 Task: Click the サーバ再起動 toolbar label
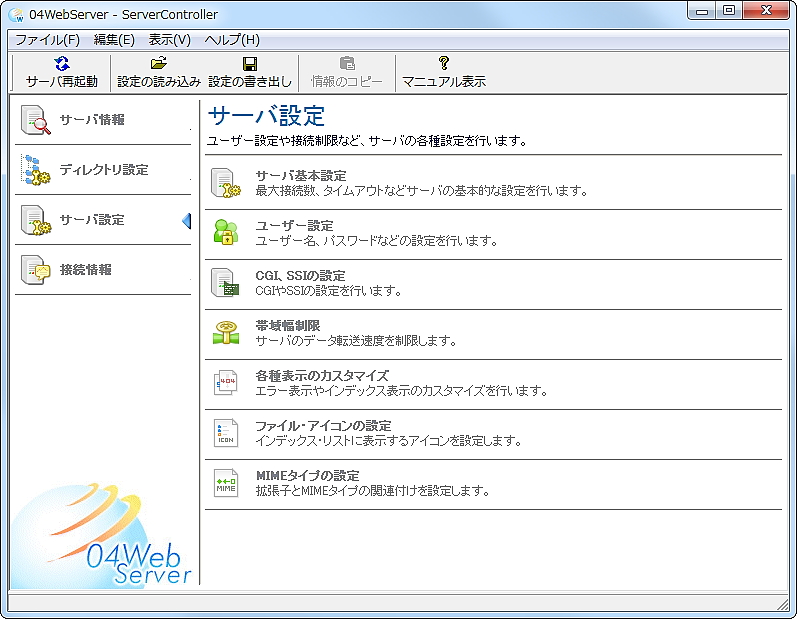[x=62, y=82]
